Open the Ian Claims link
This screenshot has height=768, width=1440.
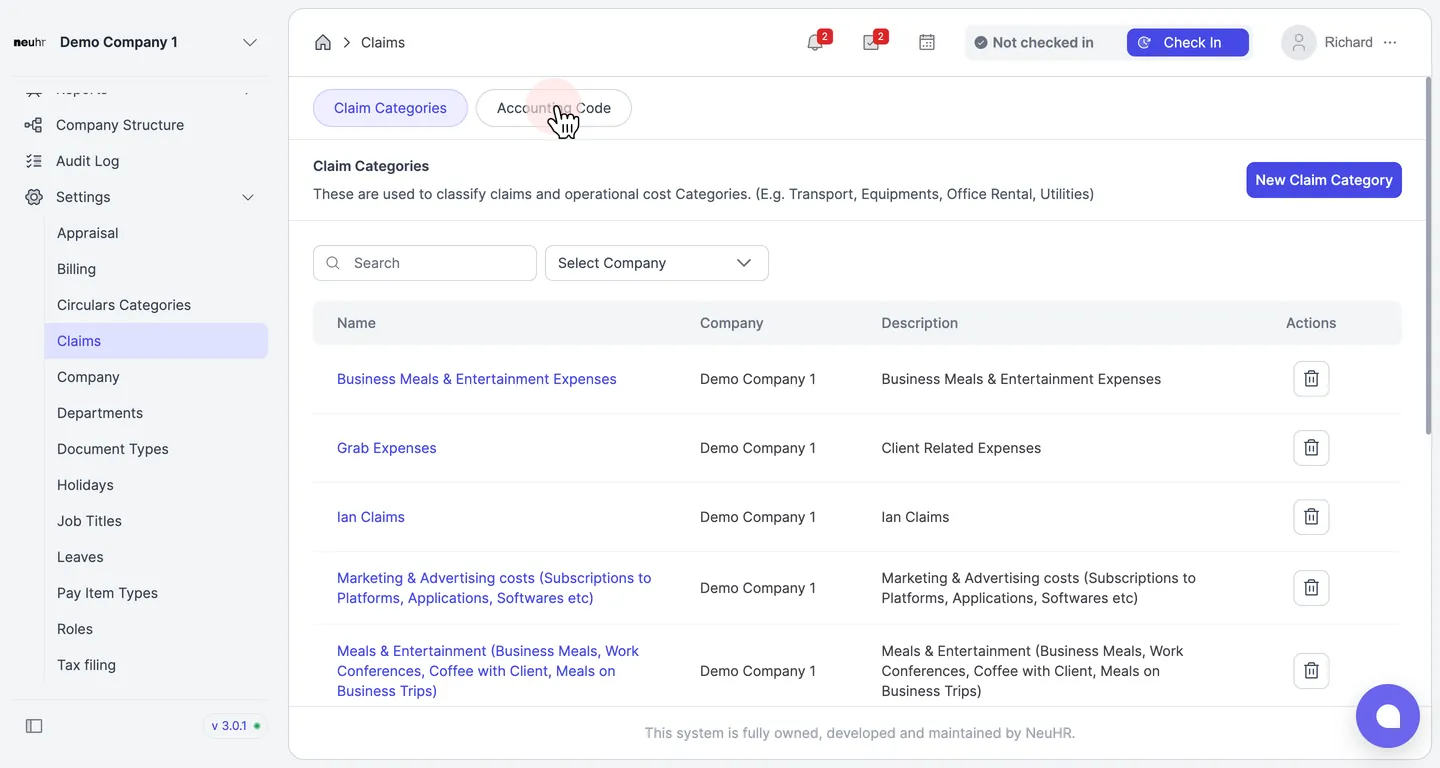371,517
